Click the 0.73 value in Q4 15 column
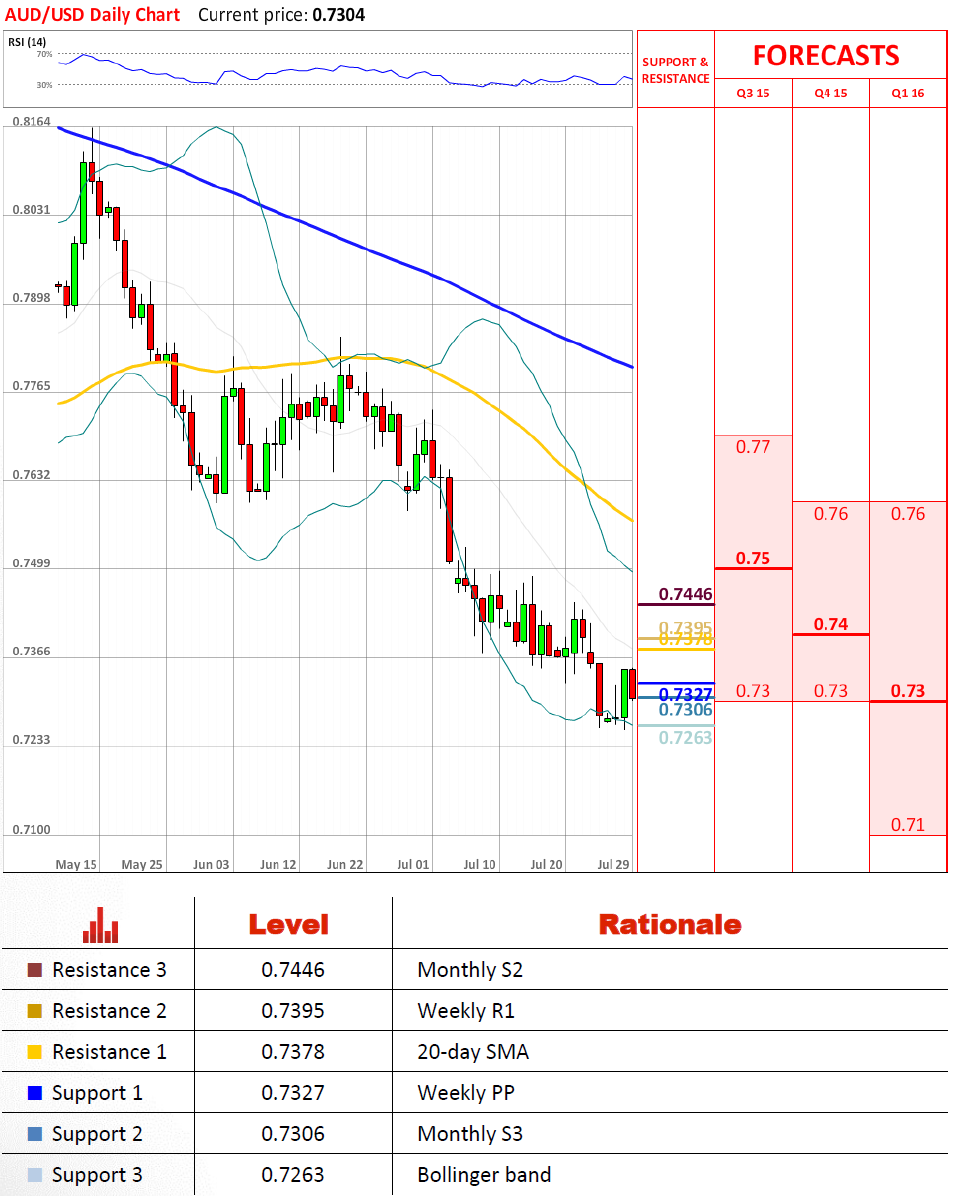Image resolution: width=961 pixels, height=1196 pixels. (831, 691)
